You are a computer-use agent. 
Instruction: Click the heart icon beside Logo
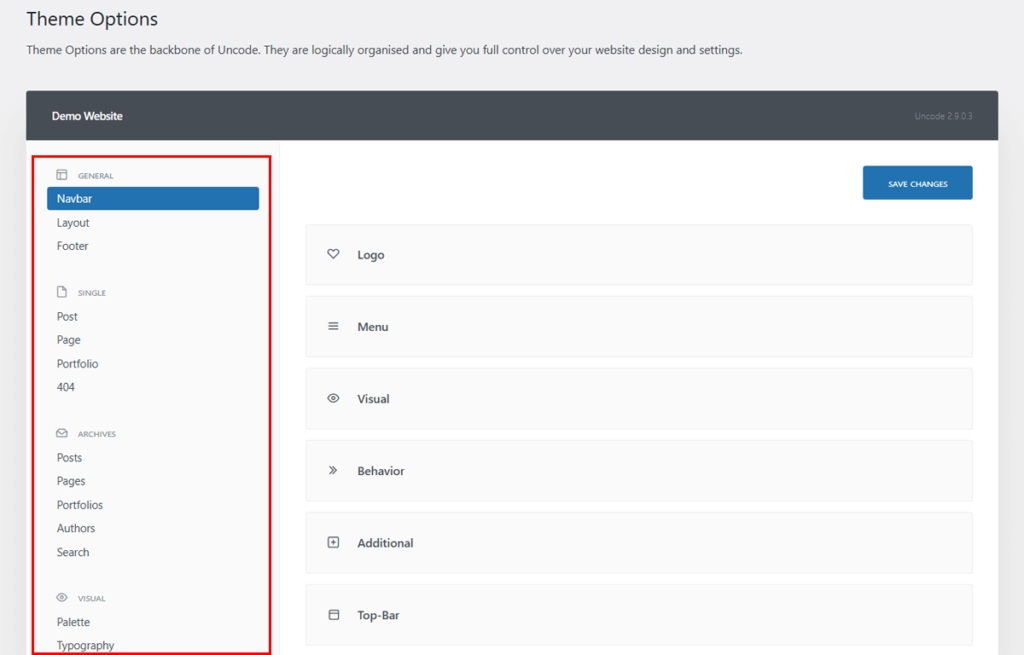333,254
